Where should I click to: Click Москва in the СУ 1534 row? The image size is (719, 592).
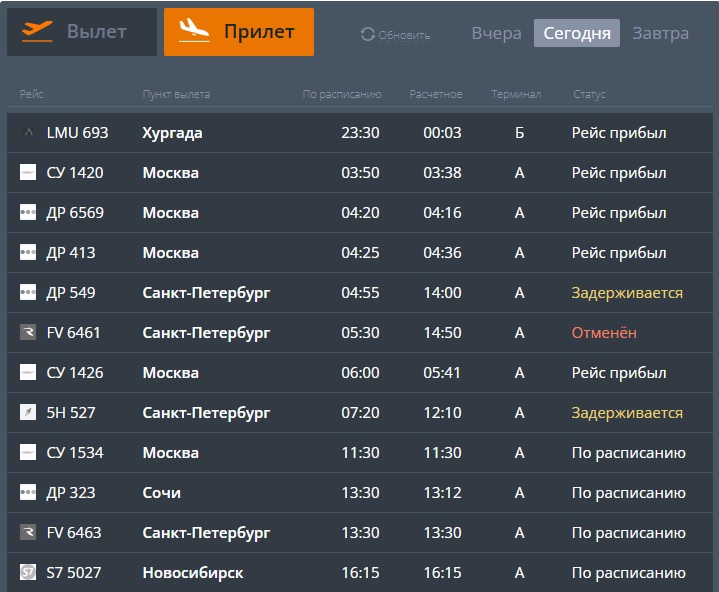click(x=171, y=452)
